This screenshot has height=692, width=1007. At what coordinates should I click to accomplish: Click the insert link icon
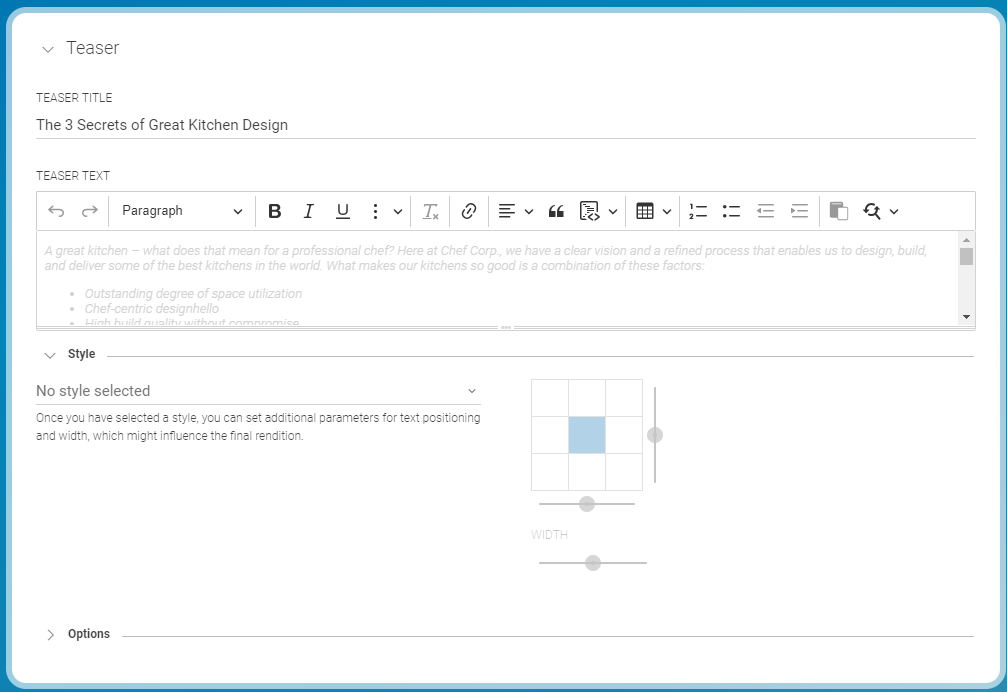click(x=468, y=211)
